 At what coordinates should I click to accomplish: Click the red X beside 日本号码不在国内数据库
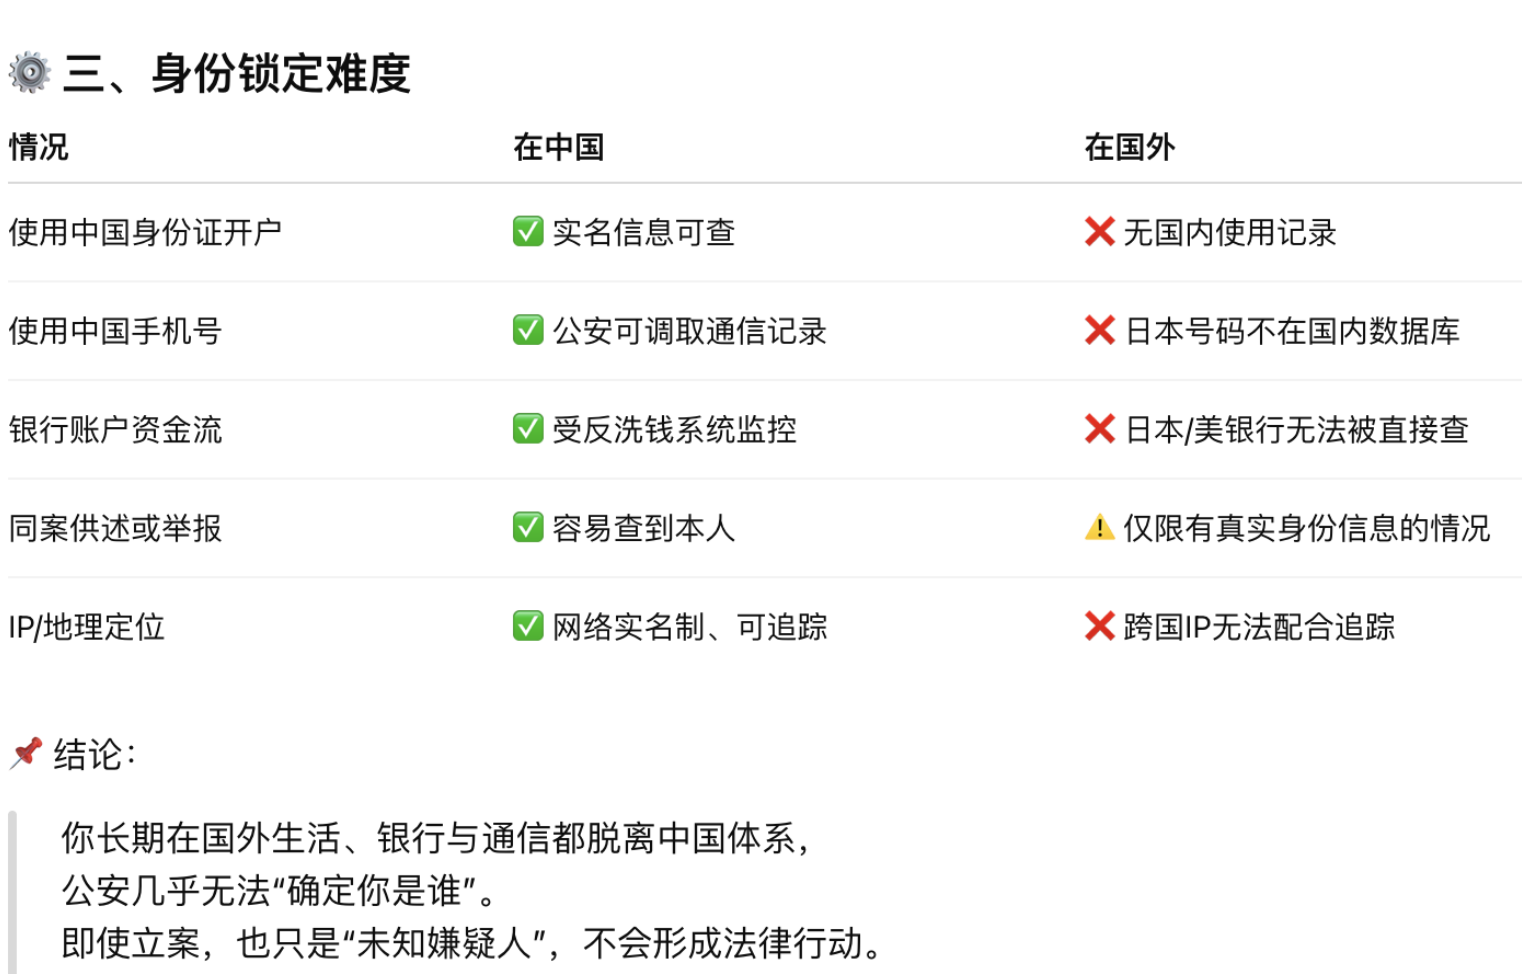coord(1099,330)
